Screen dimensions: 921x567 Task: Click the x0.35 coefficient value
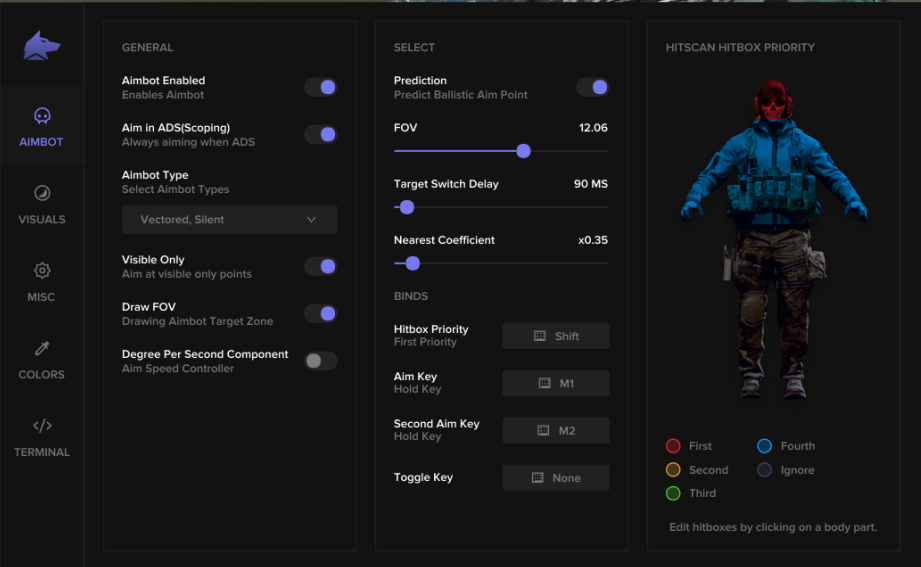point(593,240)
